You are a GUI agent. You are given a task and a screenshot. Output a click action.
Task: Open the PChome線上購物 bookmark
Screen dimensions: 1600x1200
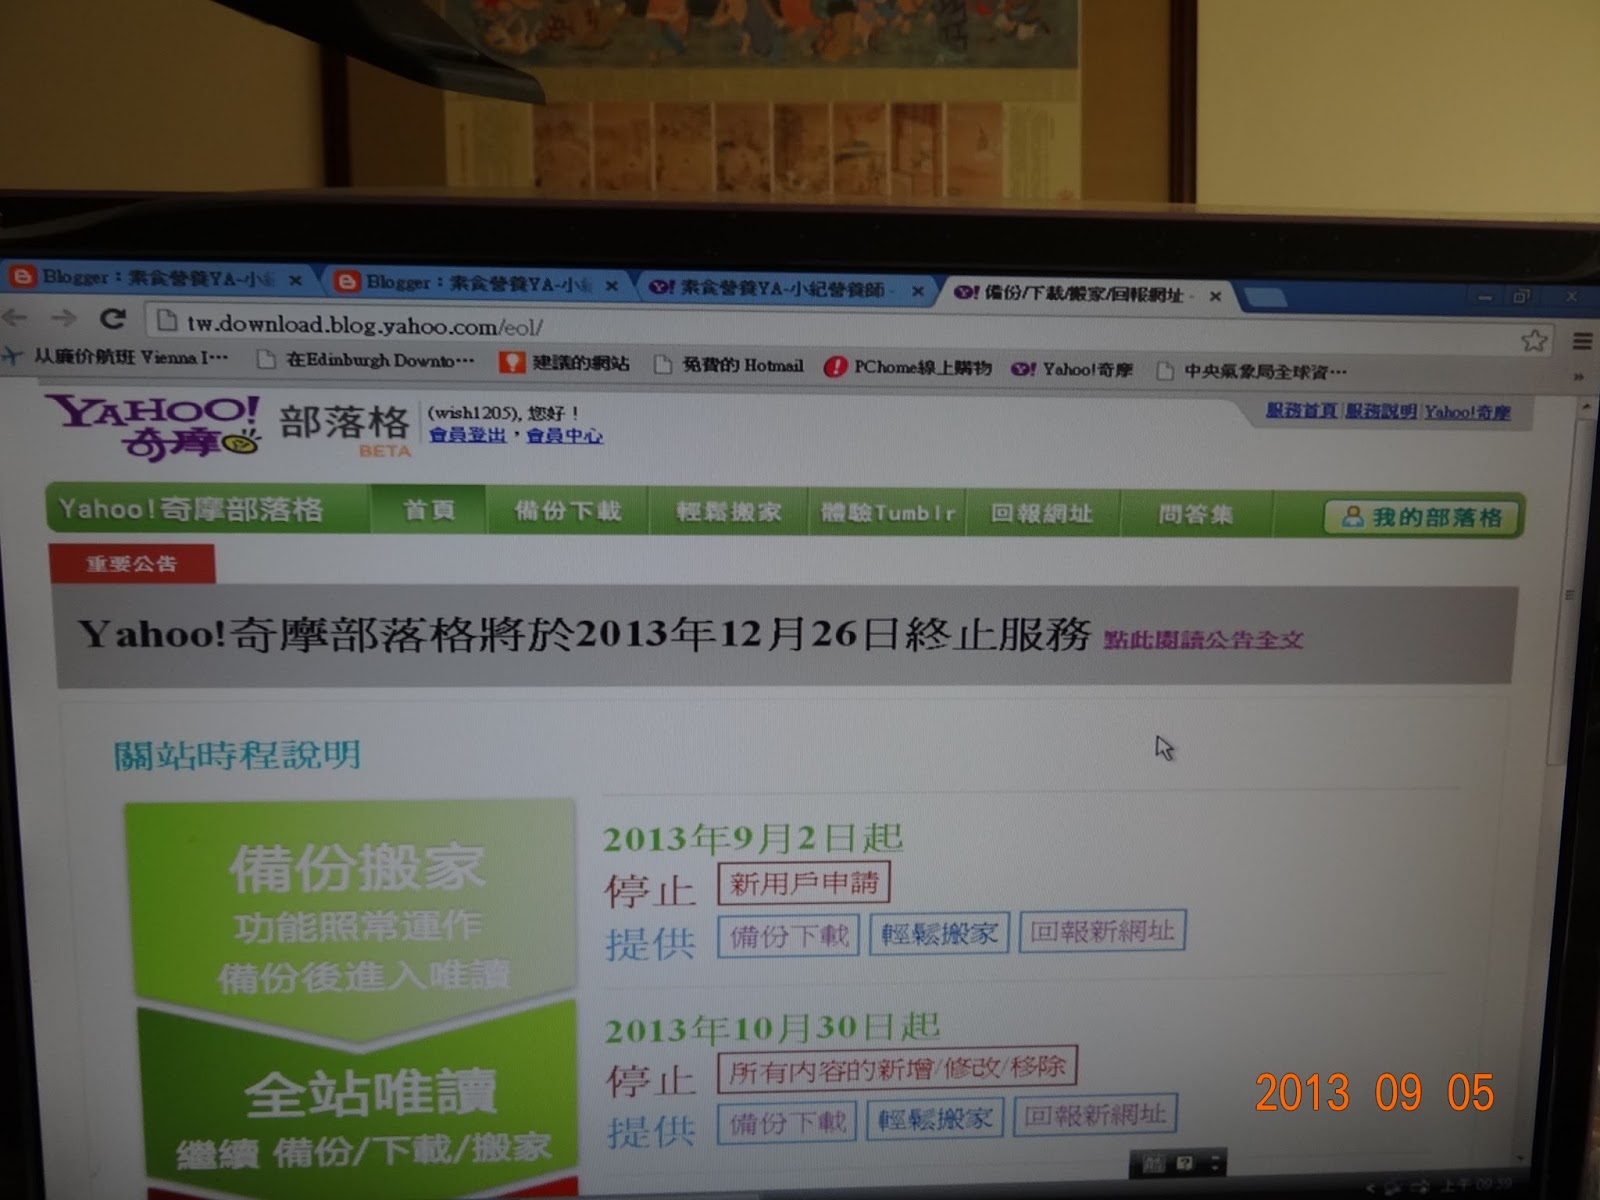click(x=908, y=367)
